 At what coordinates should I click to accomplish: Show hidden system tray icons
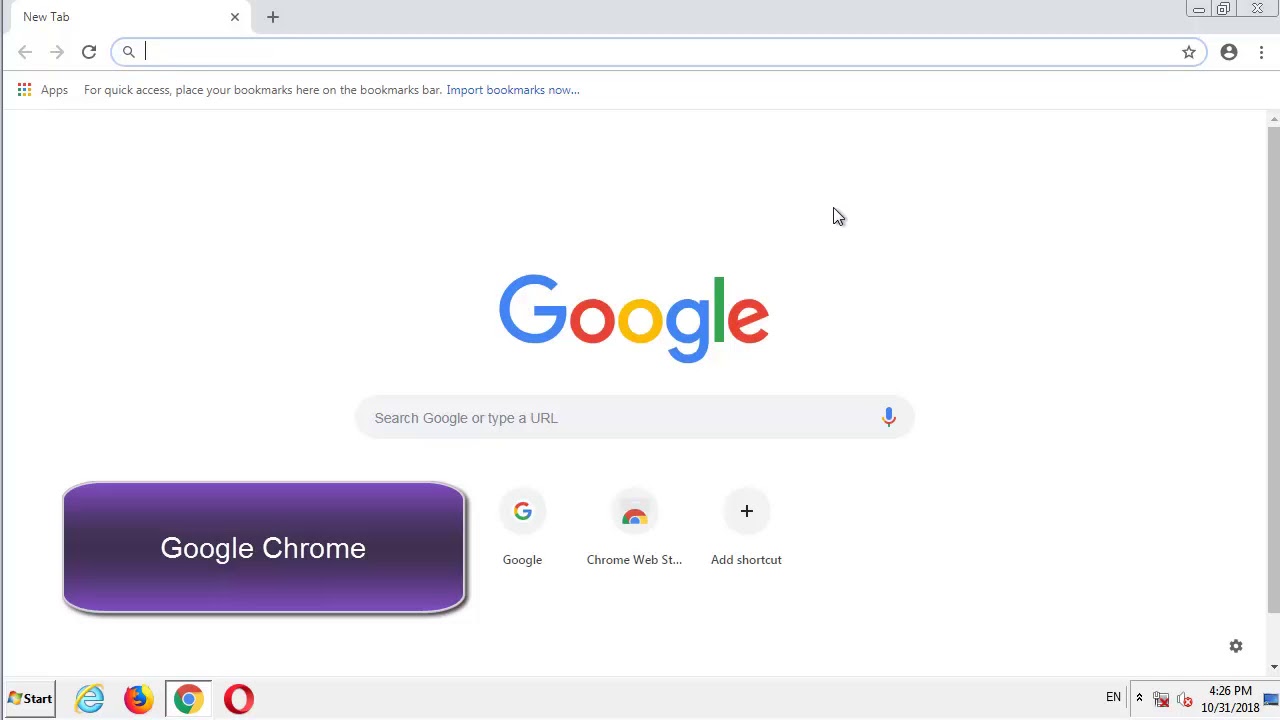[x=1139, y=698]
